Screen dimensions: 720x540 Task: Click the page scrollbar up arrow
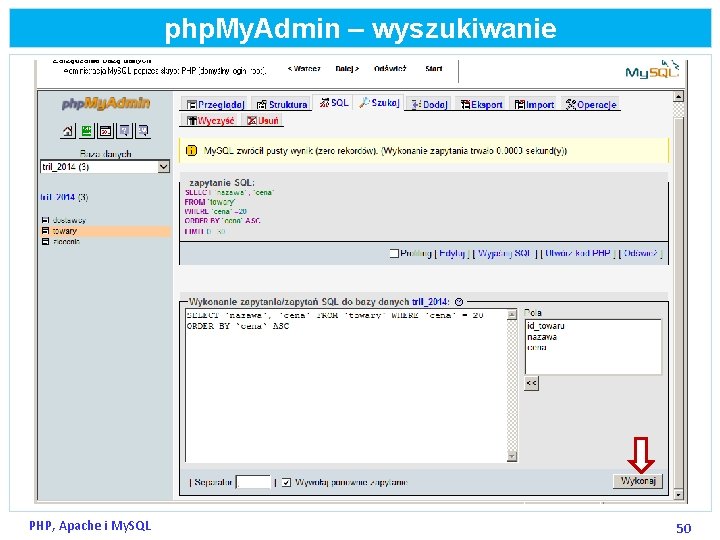[678, 96]
